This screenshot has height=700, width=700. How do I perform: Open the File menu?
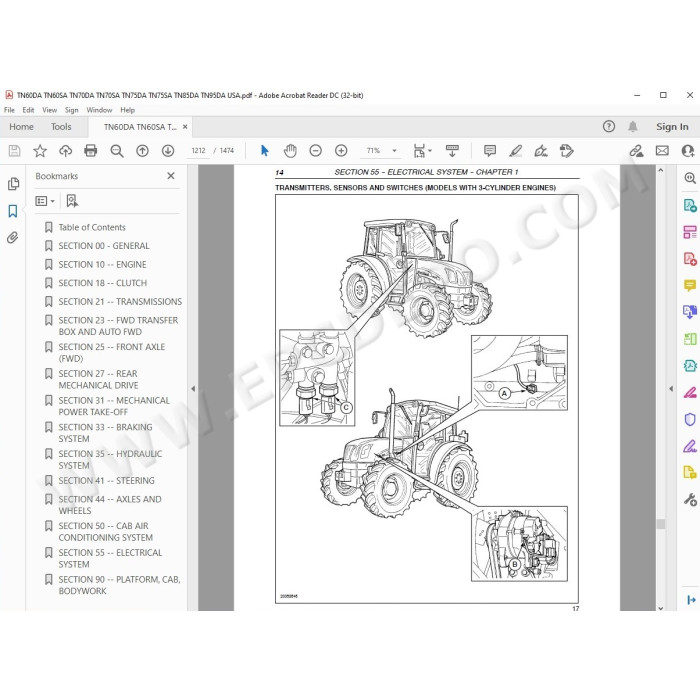[9, 110]
